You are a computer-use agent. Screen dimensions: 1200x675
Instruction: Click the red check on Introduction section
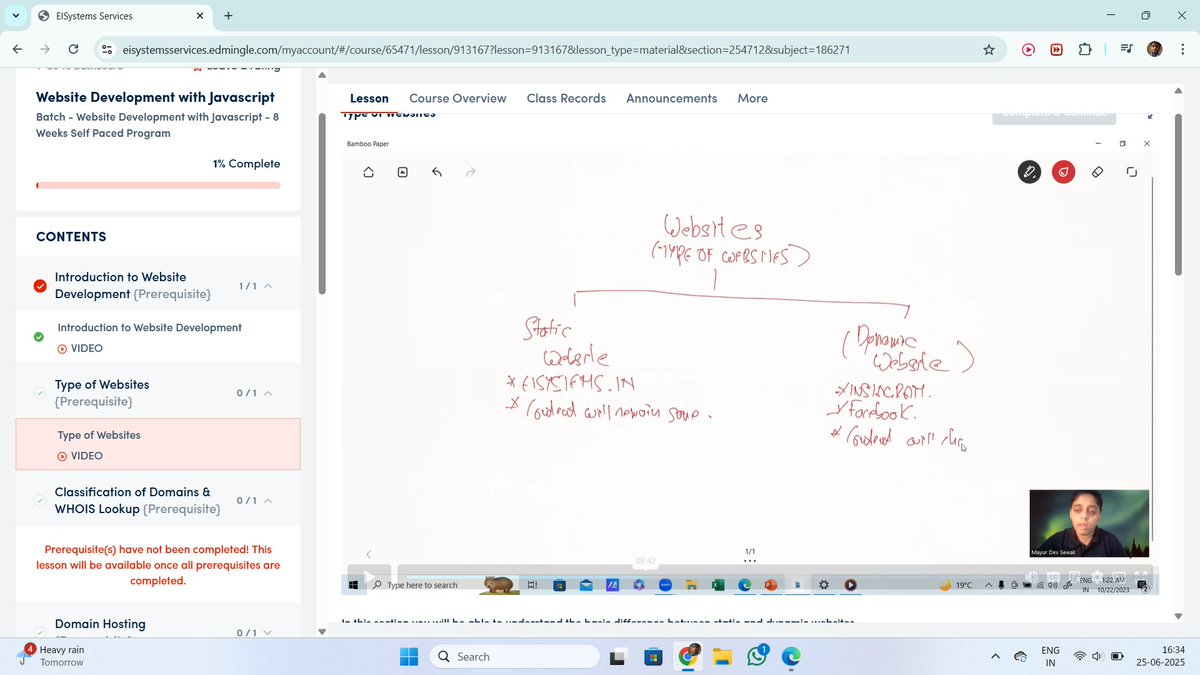(x=39, y=286)
